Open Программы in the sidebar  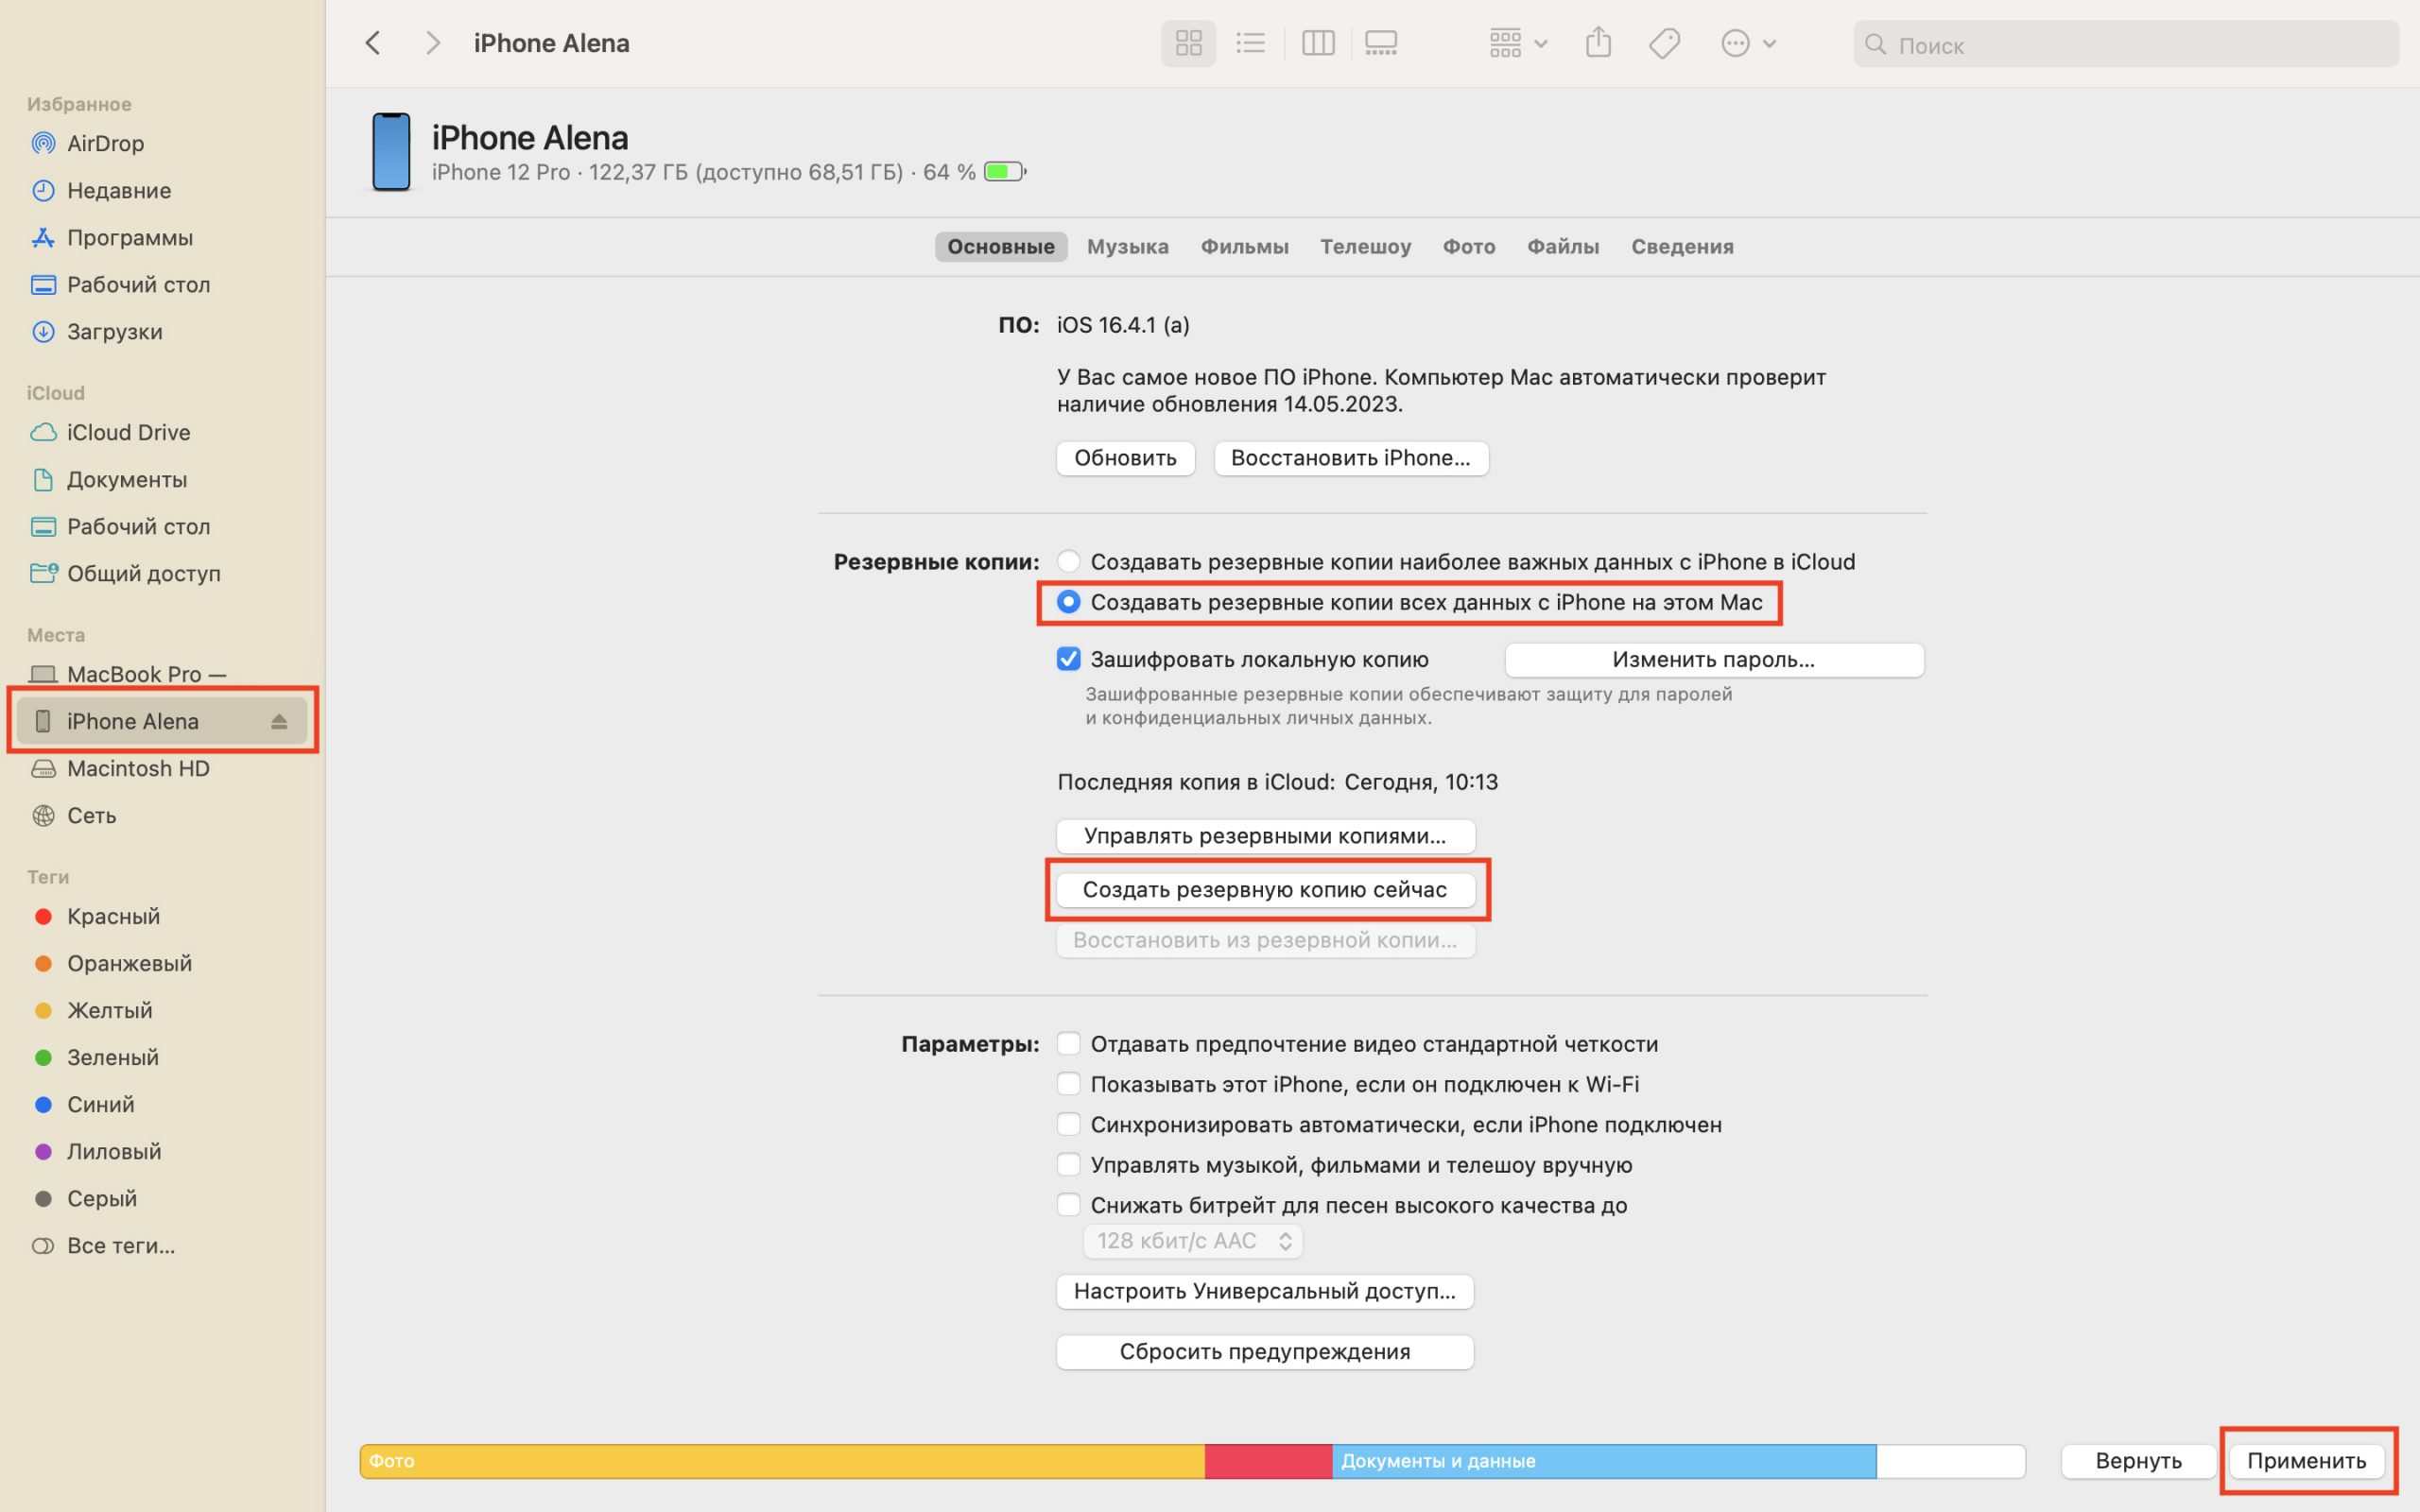[x=162, y=237]
